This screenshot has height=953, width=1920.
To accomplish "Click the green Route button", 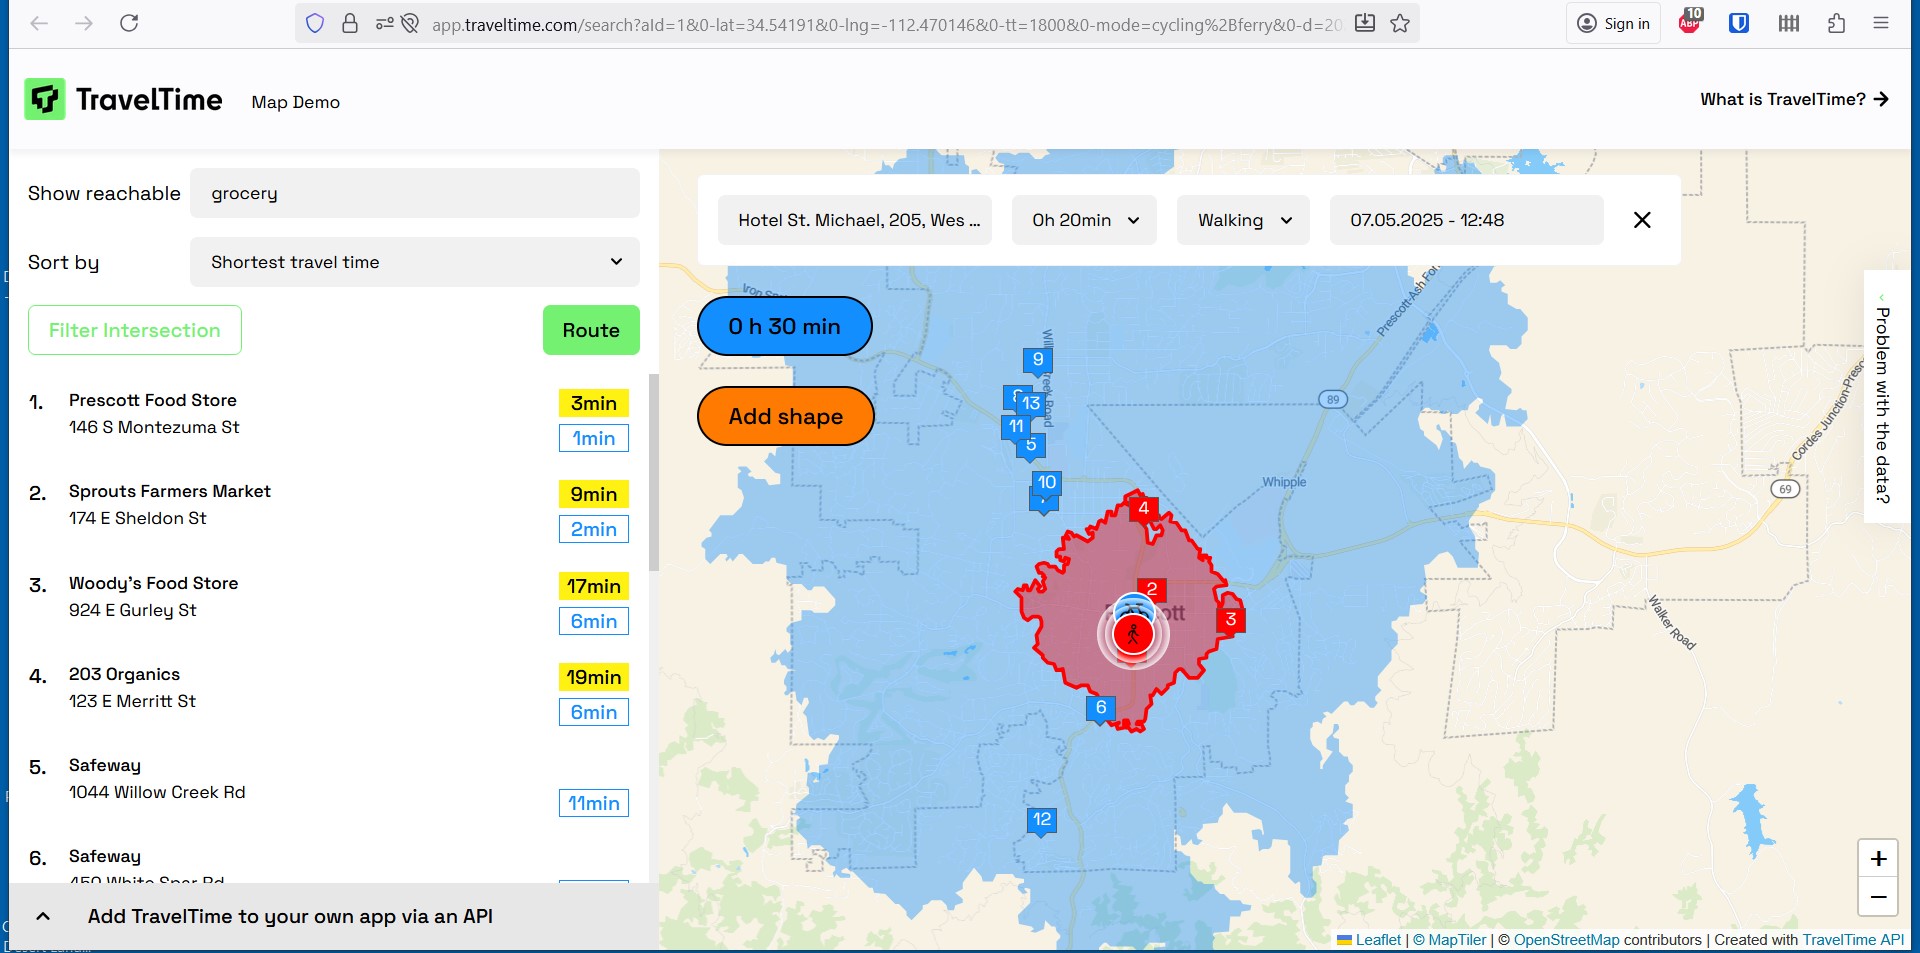I will (x=590, y=331).
